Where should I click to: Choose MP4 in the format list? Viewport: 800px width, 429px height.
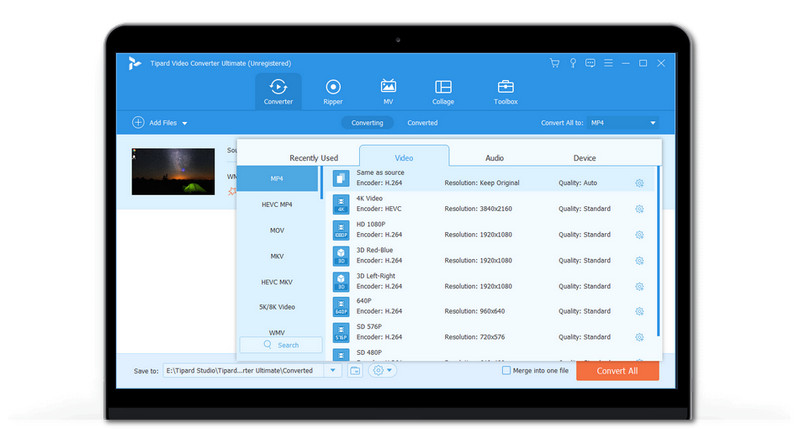(278, 179)
